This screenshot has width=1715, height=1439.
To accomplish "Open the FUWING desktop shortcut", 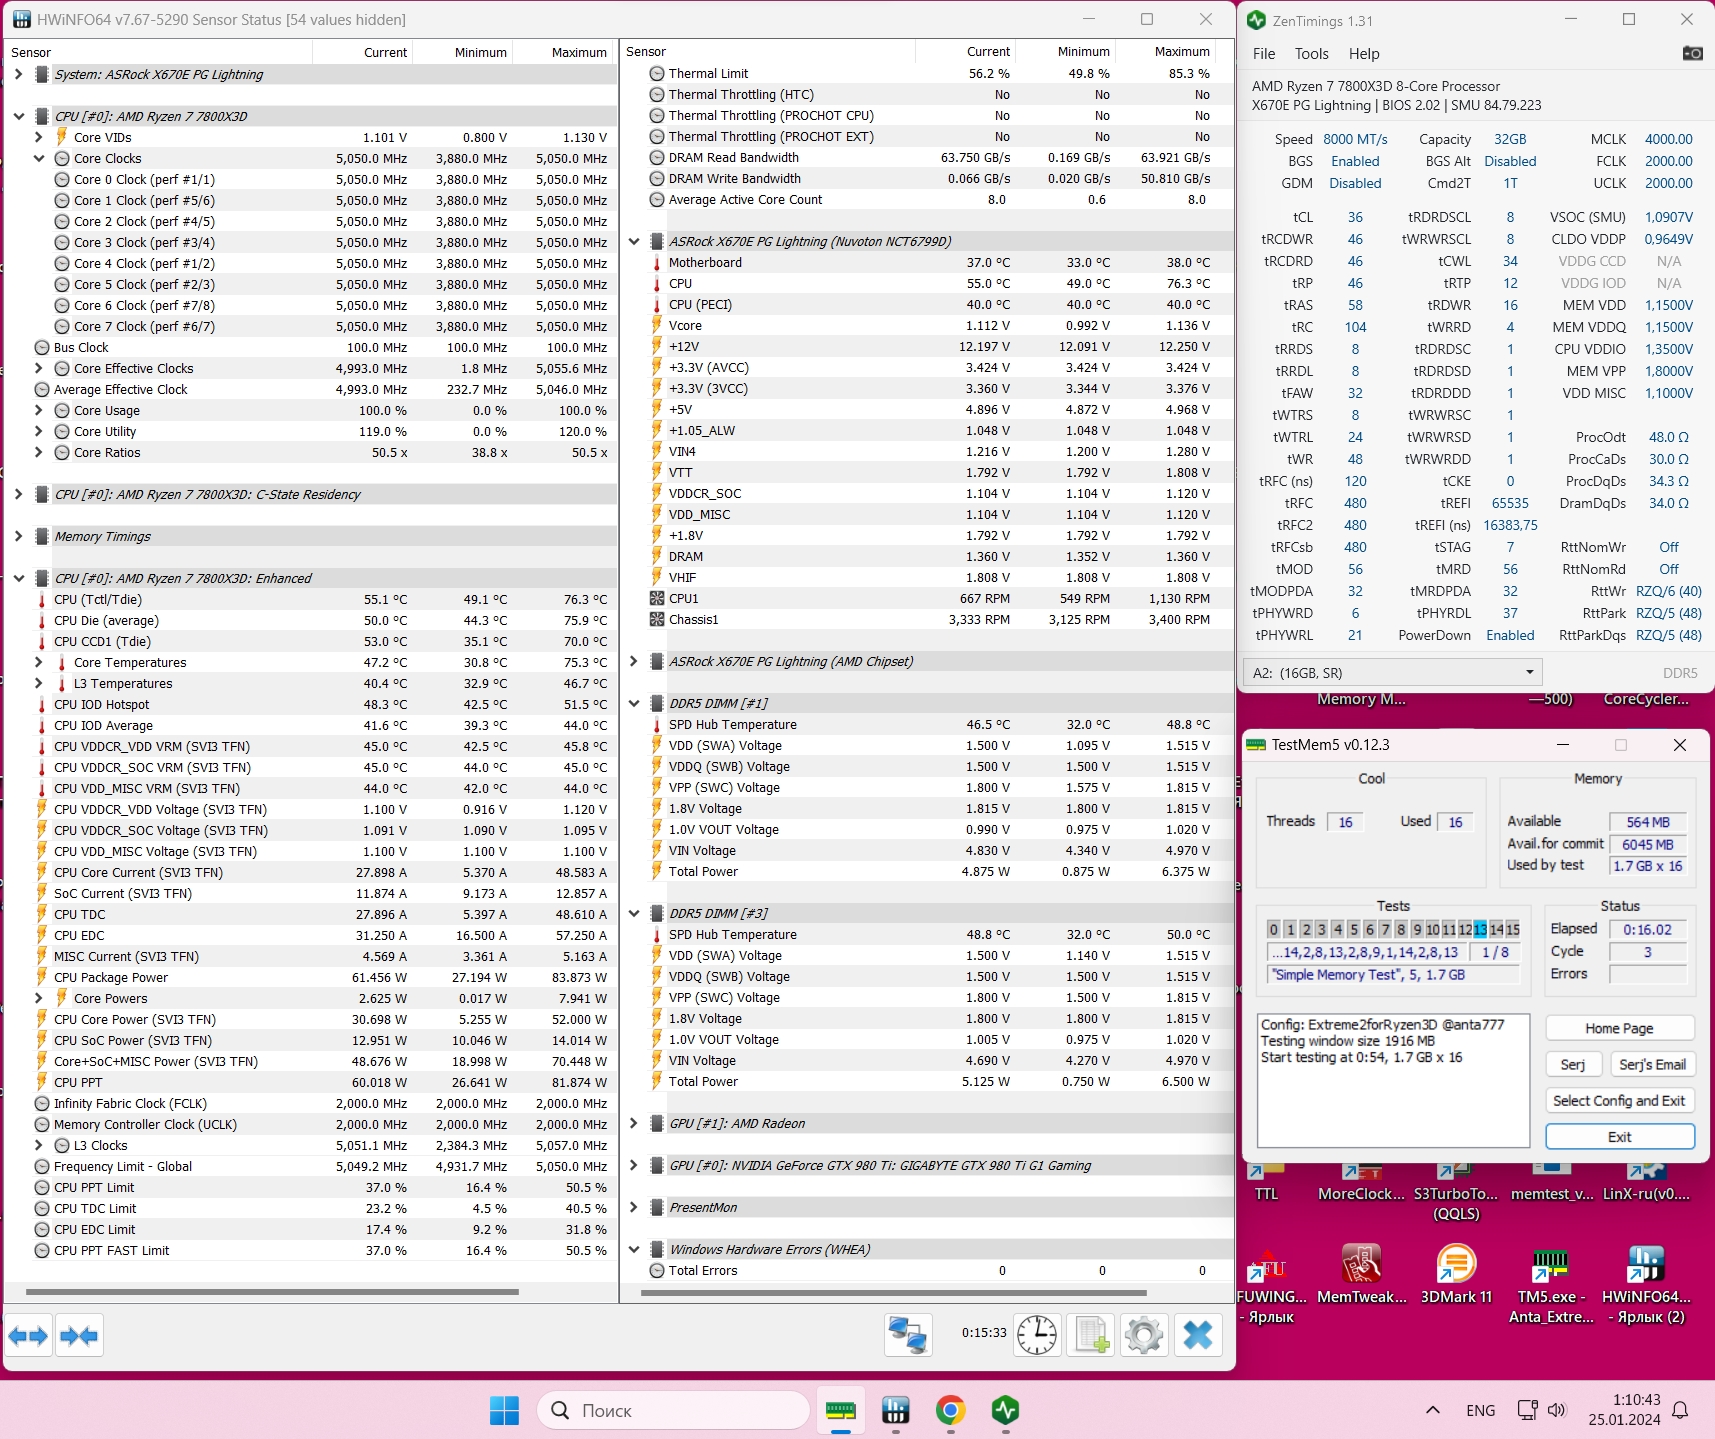I will pyautogui.click(x=1271, y=1284).
